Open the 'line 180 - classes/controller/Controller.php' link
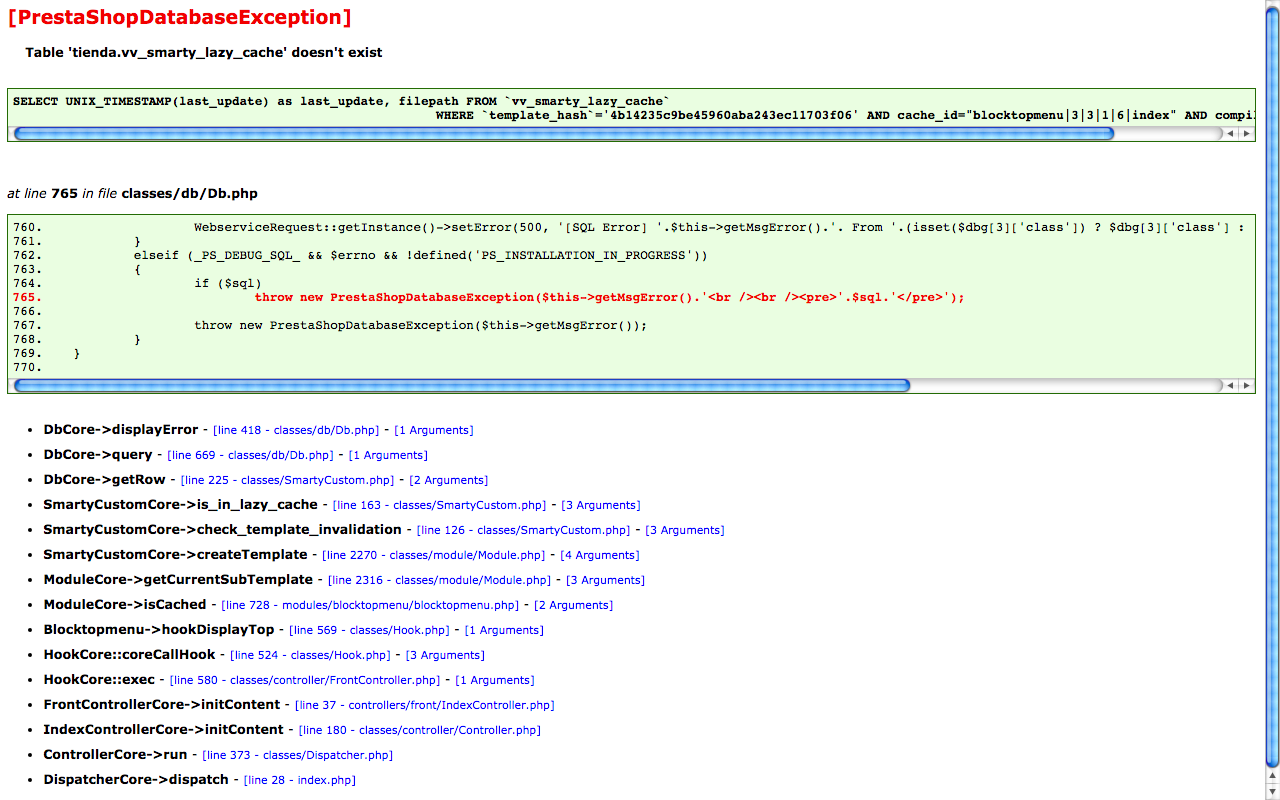This screenshot has width=1280, height=800. coord(420,730)
